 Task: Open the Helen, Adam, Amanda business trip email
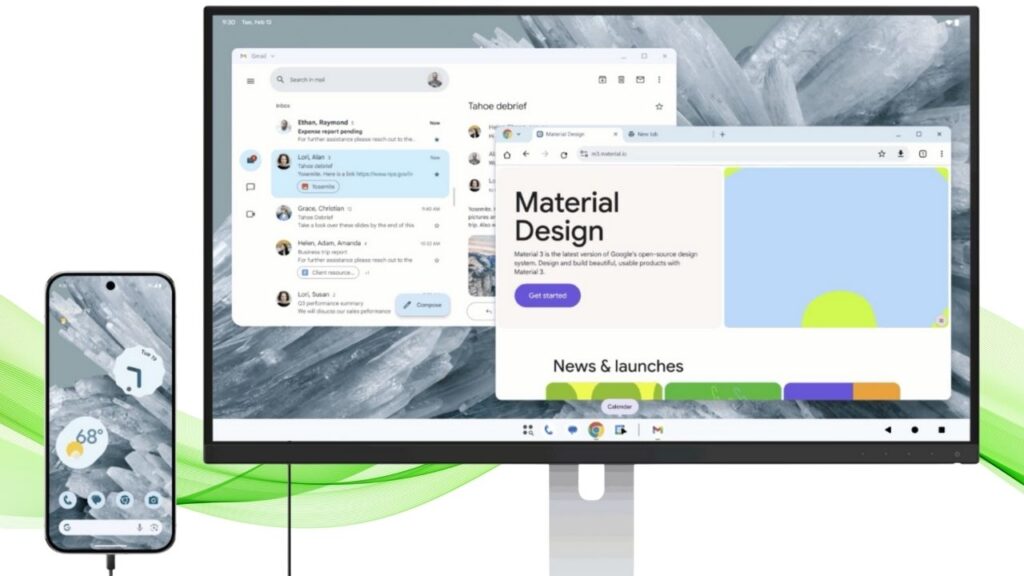(360, 259)
